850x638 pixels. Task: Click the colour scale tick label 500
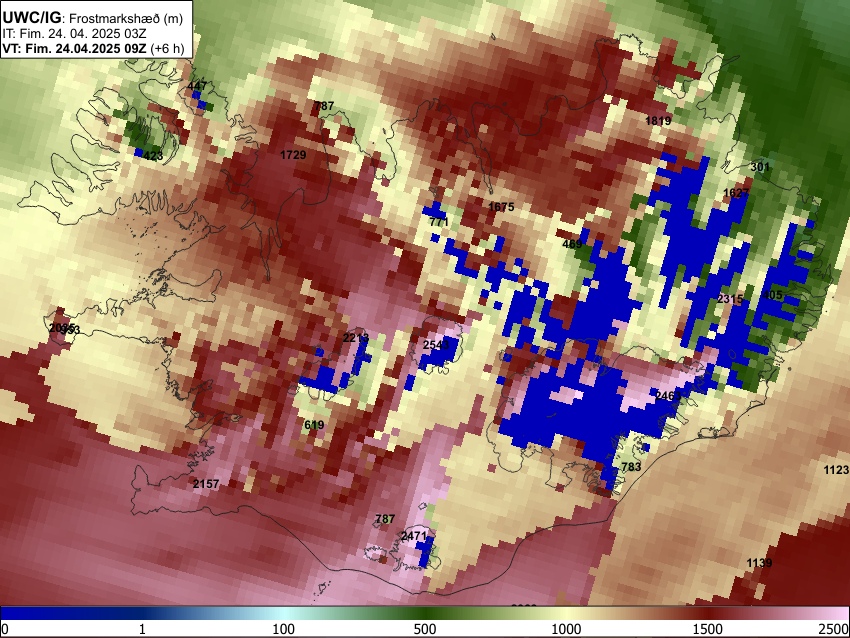[425, 629]
